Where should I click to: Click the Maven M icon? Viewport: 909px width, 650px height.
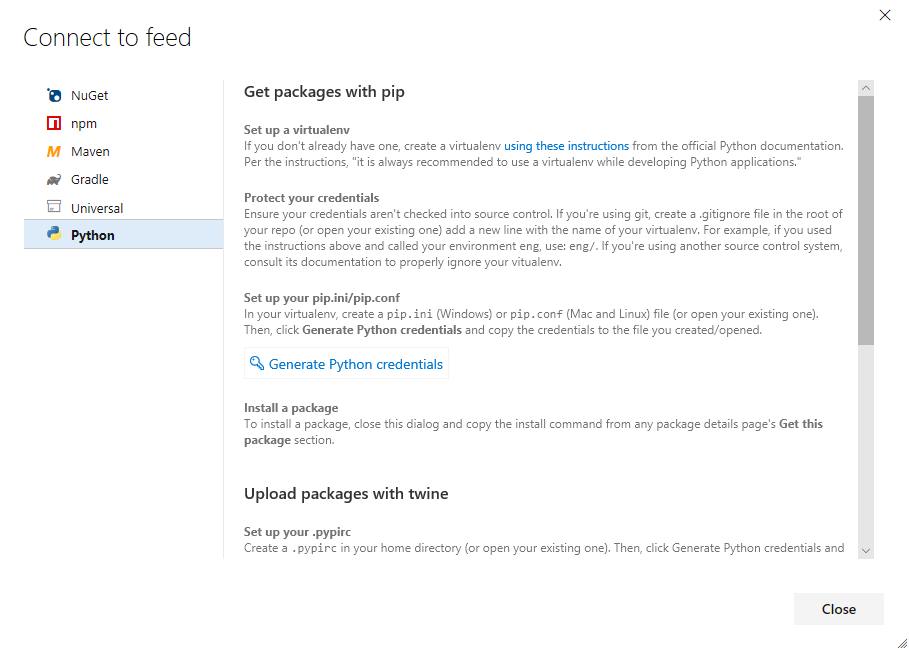click(x=54, y=152)
